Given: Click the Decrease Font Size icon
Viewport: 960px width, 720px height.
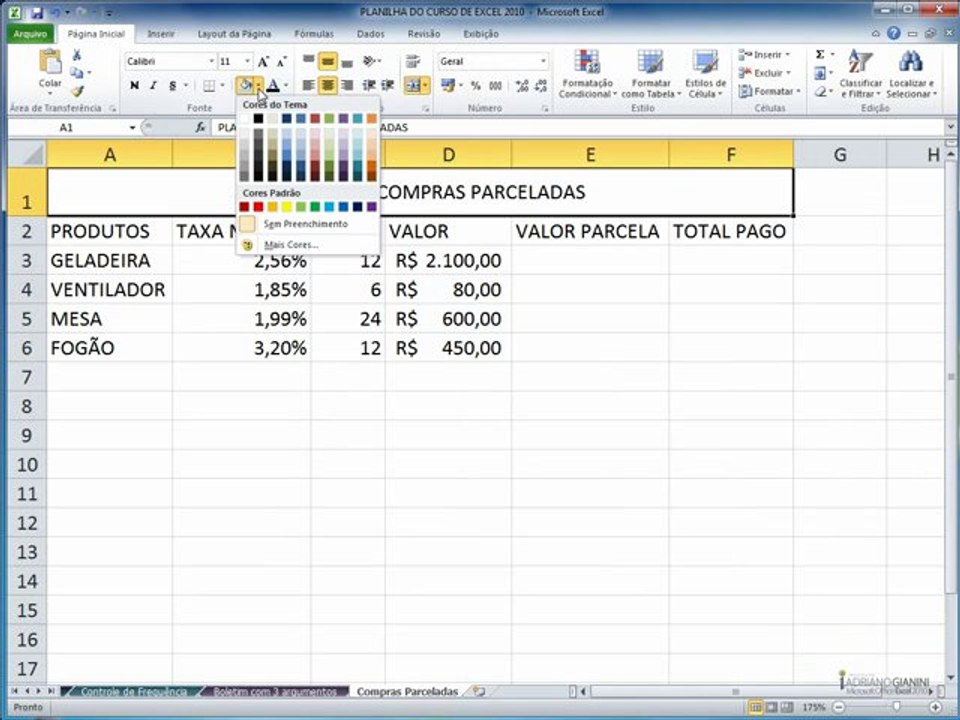Looking at the screenshot, I should coord(282,62).
